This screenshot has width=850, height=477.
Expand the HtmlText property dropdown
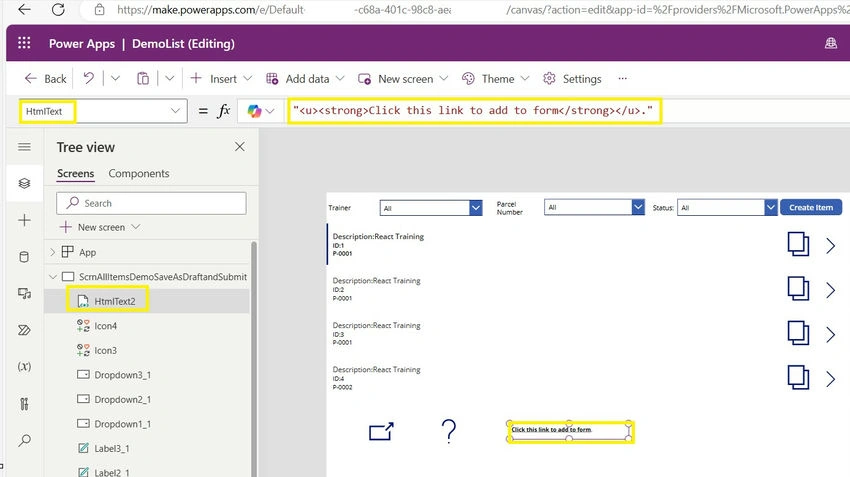point(175,111)
